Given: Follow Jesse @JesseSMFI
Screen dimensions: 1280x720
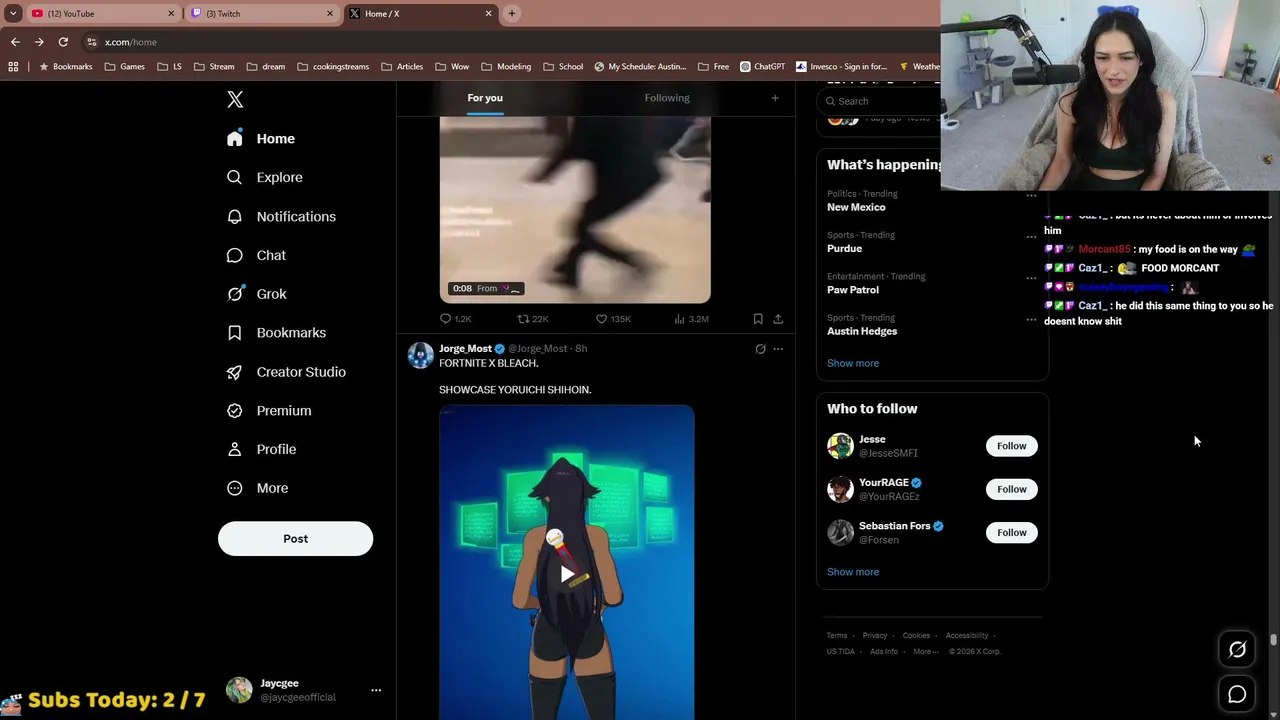Looking at the screenshot, I should point(1011,446).
